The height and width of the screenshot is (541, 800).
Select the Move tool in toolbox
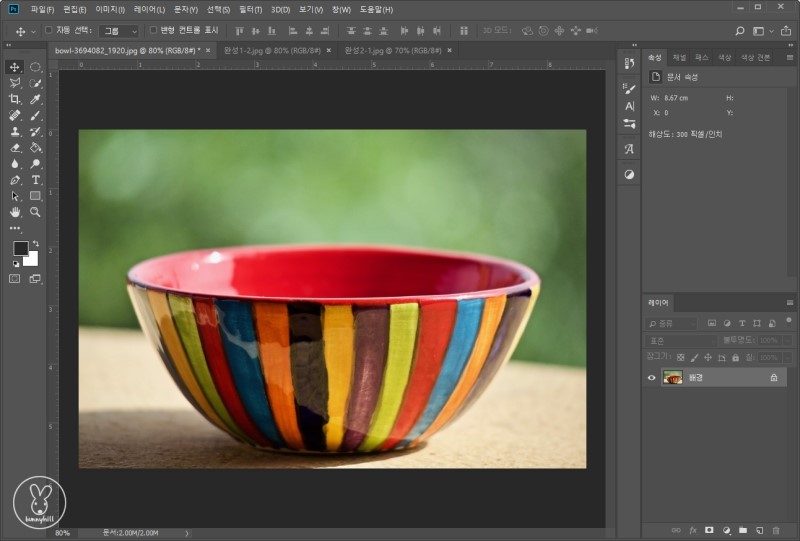(15, 67)
